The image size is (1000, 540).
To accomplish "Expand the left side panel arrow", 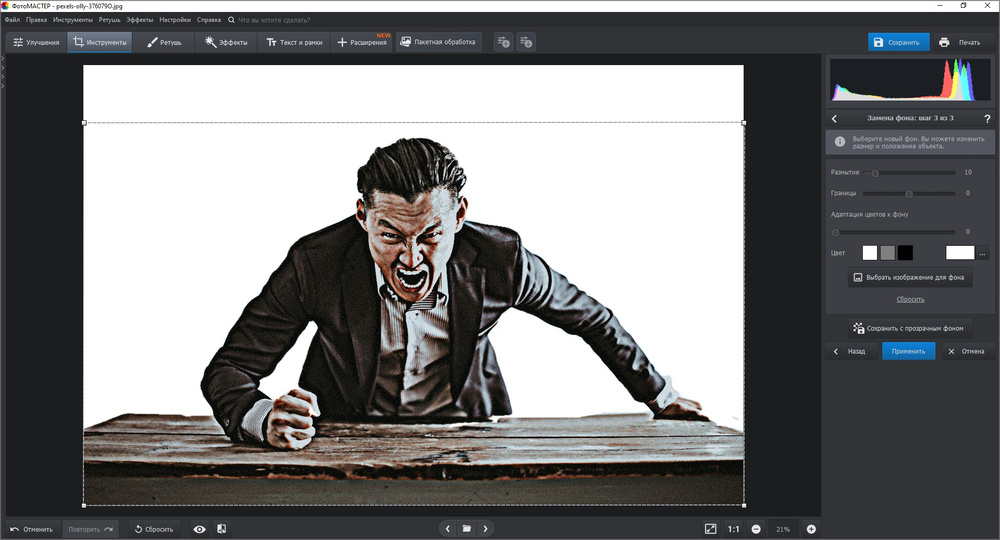I will click(x=3, y=60).
